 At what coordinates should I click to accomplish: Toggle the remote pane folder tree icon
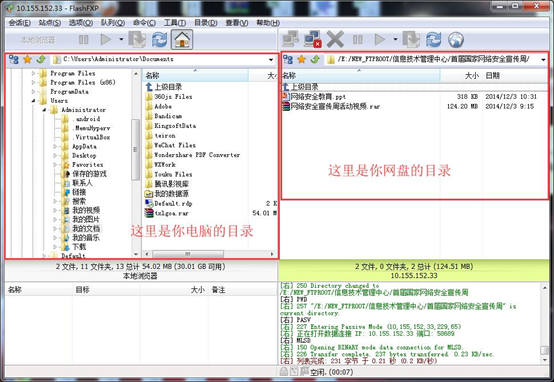pos(288,59)
